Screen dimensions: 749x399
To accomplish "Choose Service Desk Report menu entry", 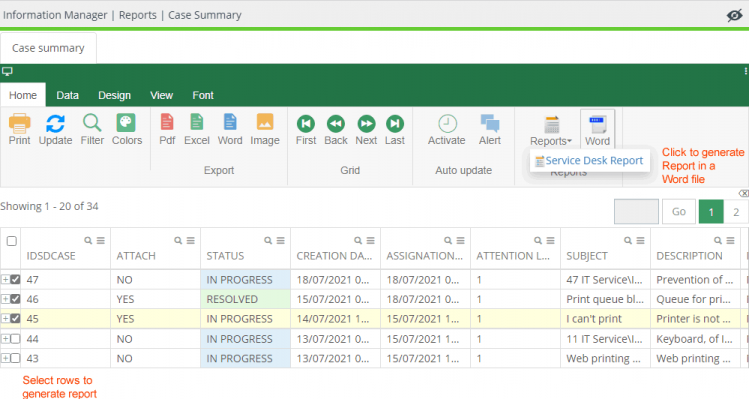I will tap(589, 161).
